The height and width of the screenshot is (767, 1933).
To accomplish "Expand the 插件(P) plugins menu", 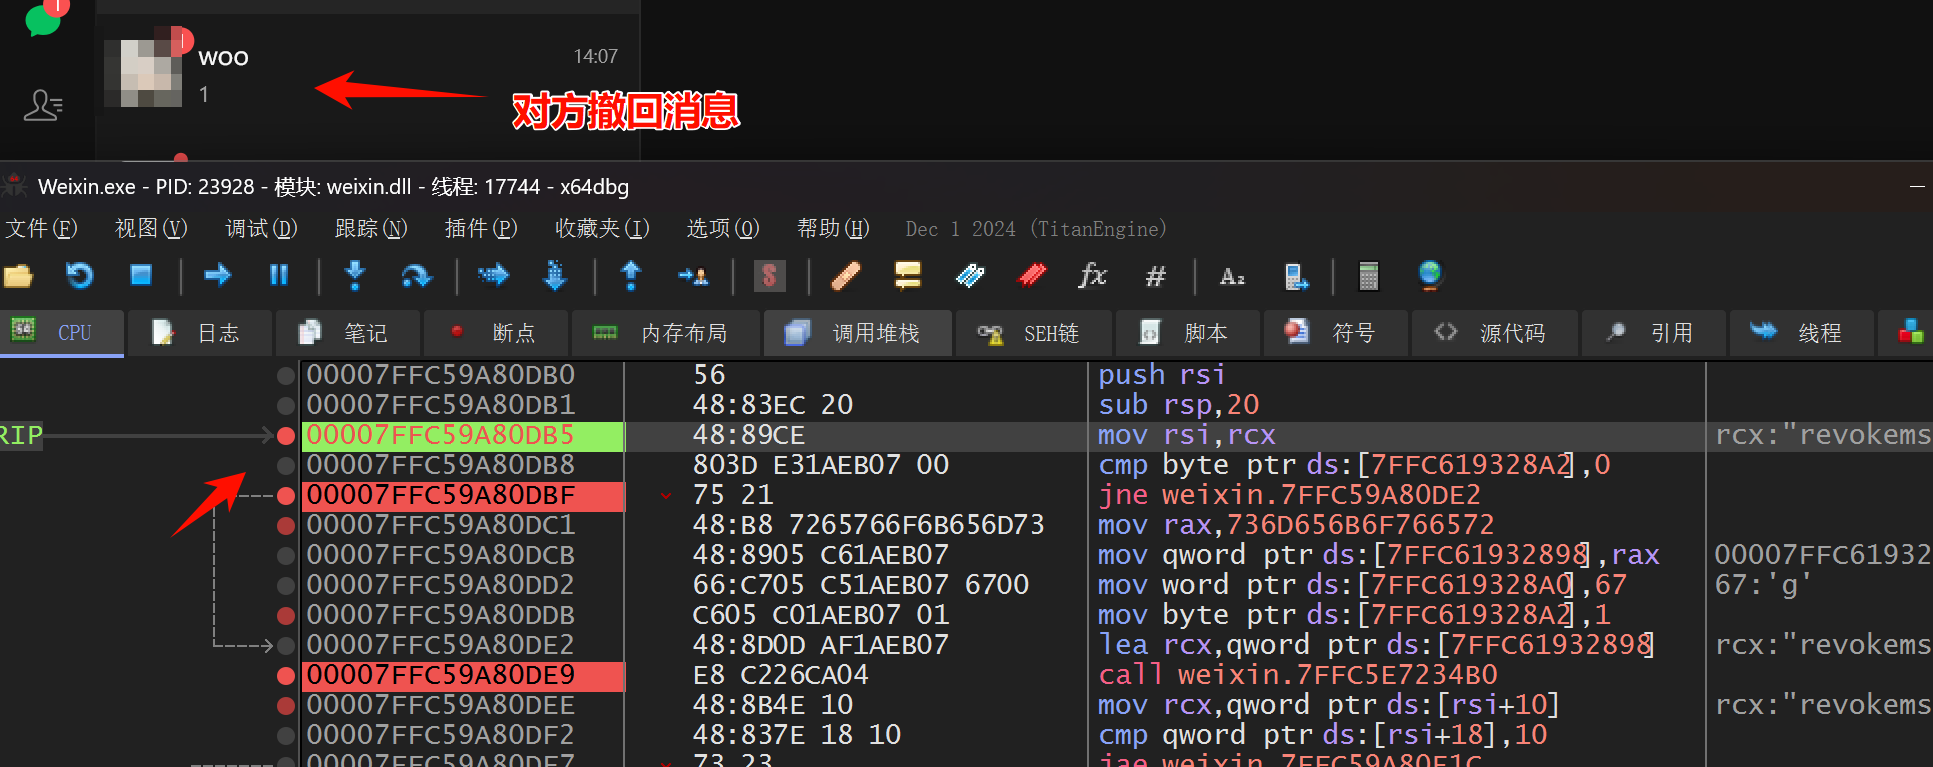I will coord(480,229).
